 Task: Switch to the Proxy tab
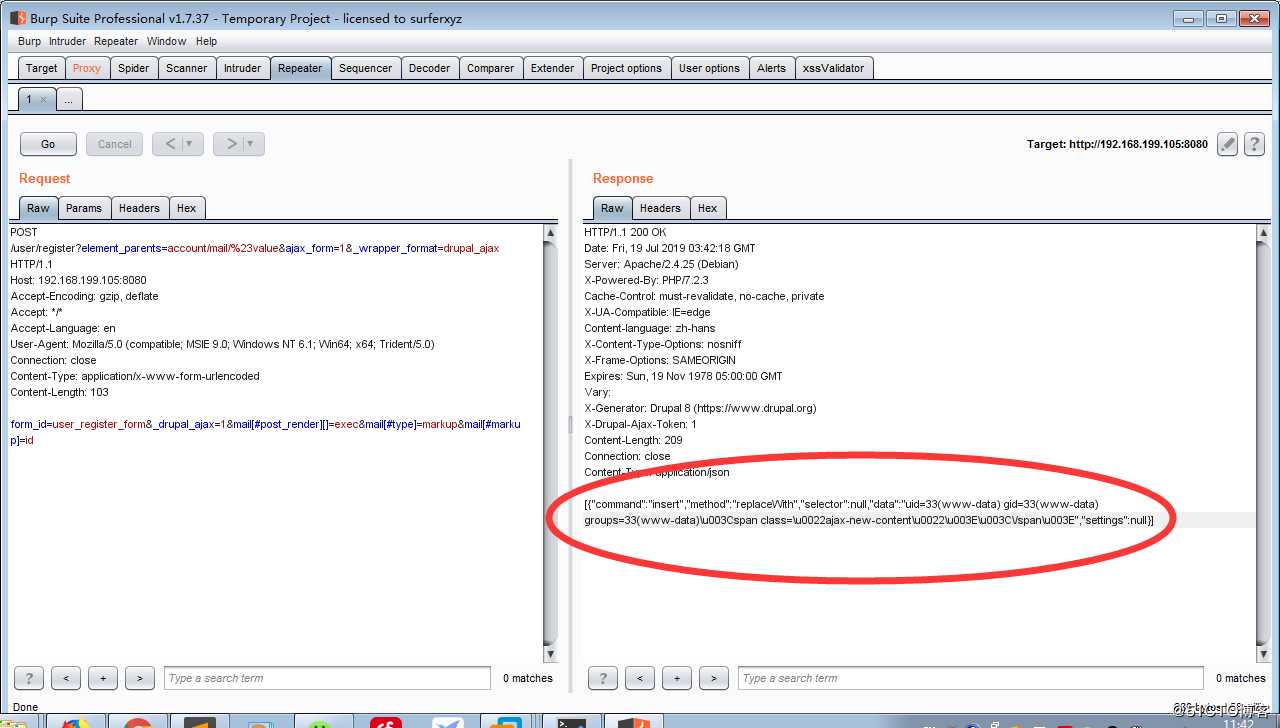click(87, 68)
